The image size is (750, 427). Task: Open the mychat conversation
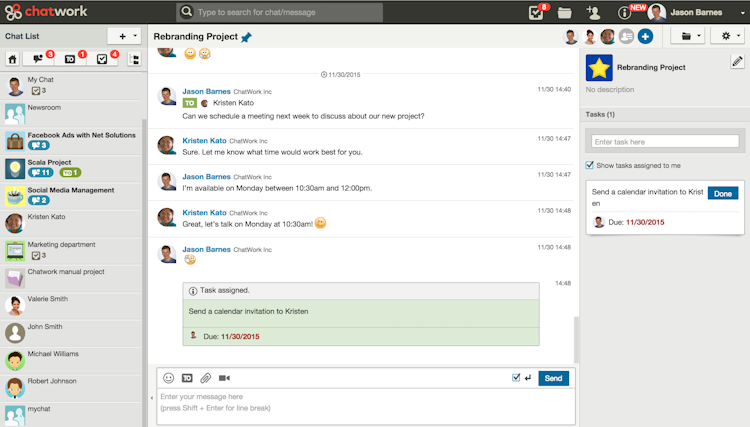pos(72,415)
